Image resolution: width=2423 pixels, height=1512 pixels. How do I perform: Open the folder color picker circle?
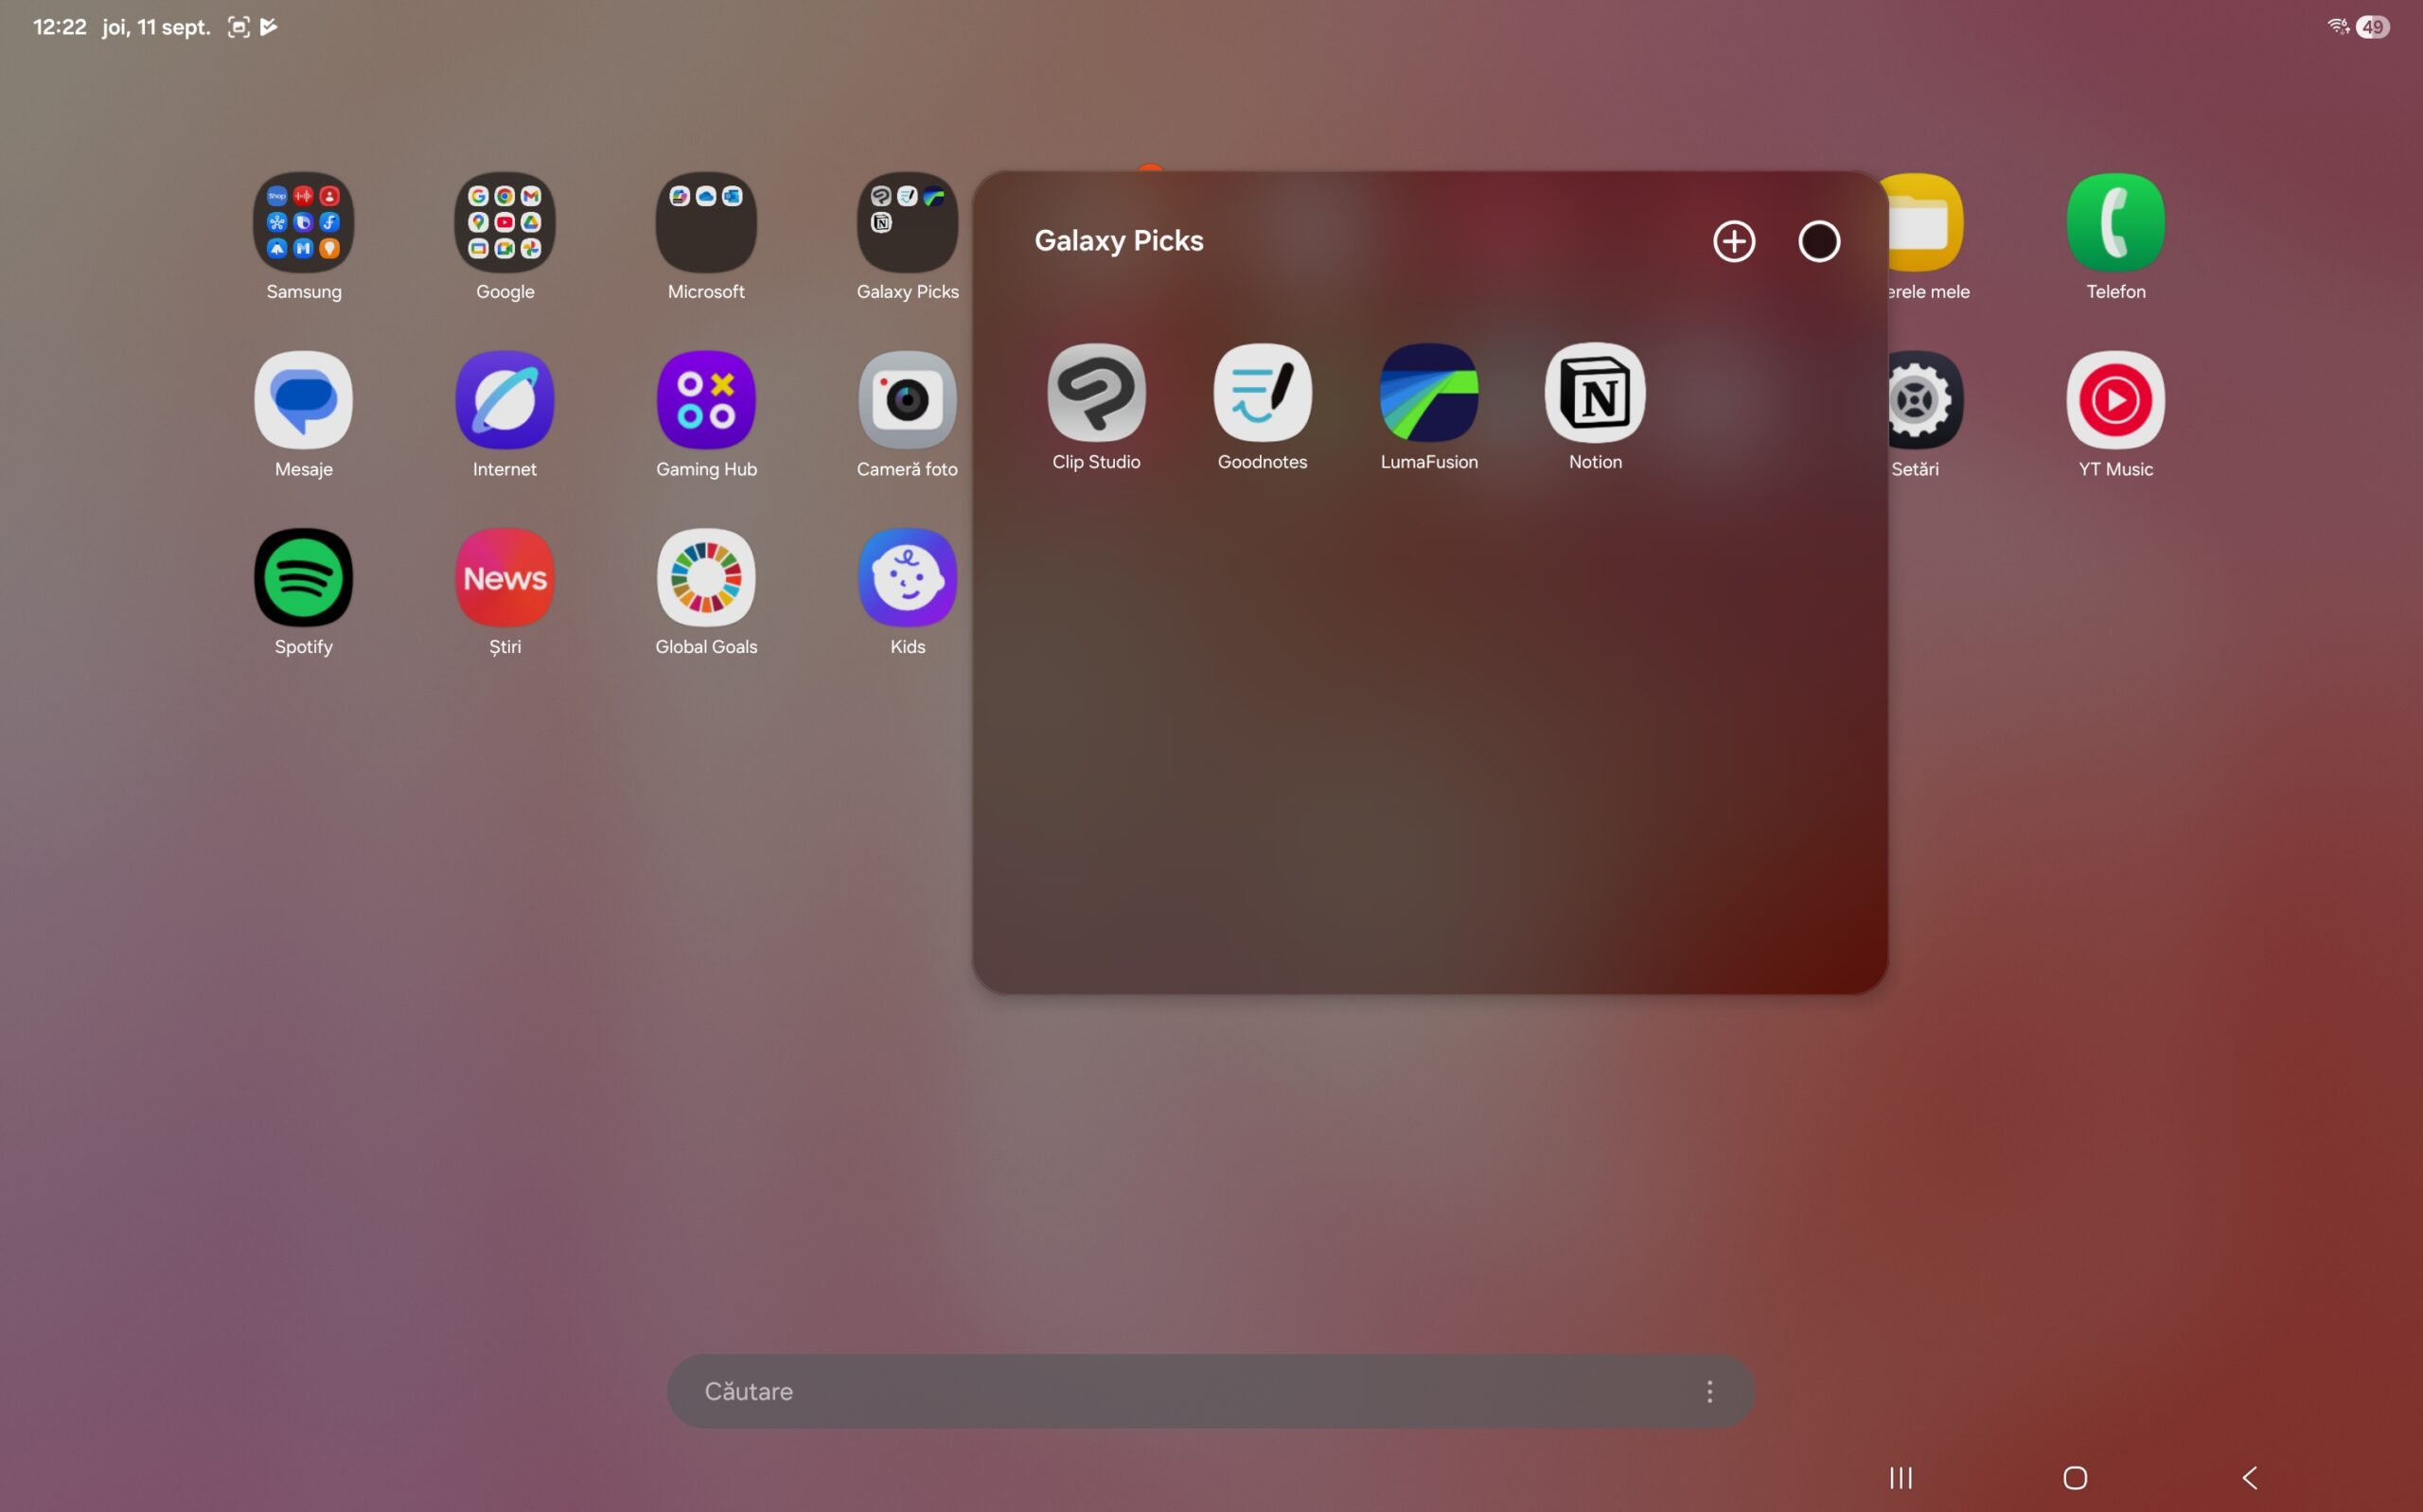(1818, 241)
